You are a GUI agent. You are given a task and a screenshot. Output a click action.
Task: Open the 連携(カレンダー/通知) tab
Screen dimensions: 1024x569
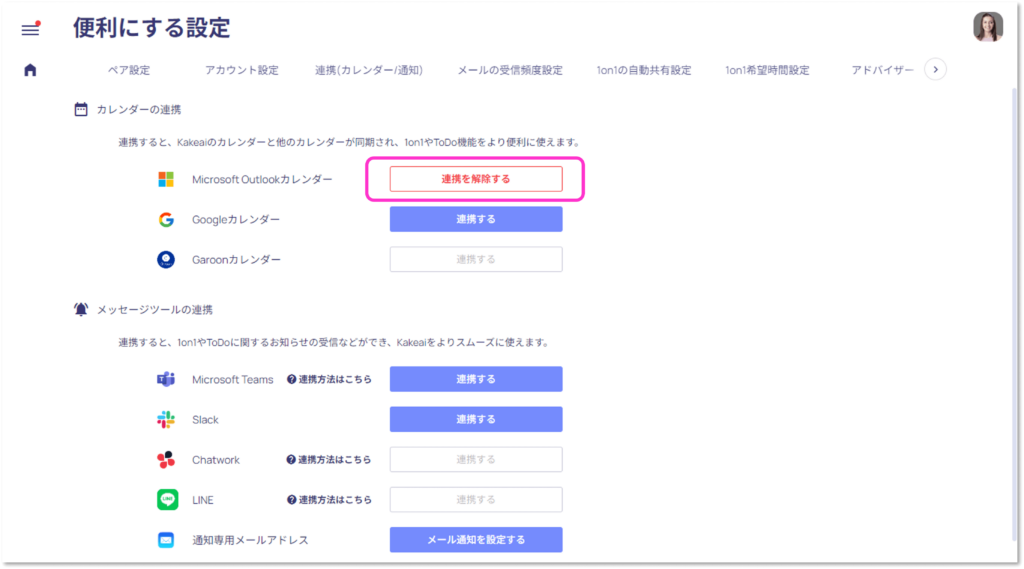tap(368, 70)
